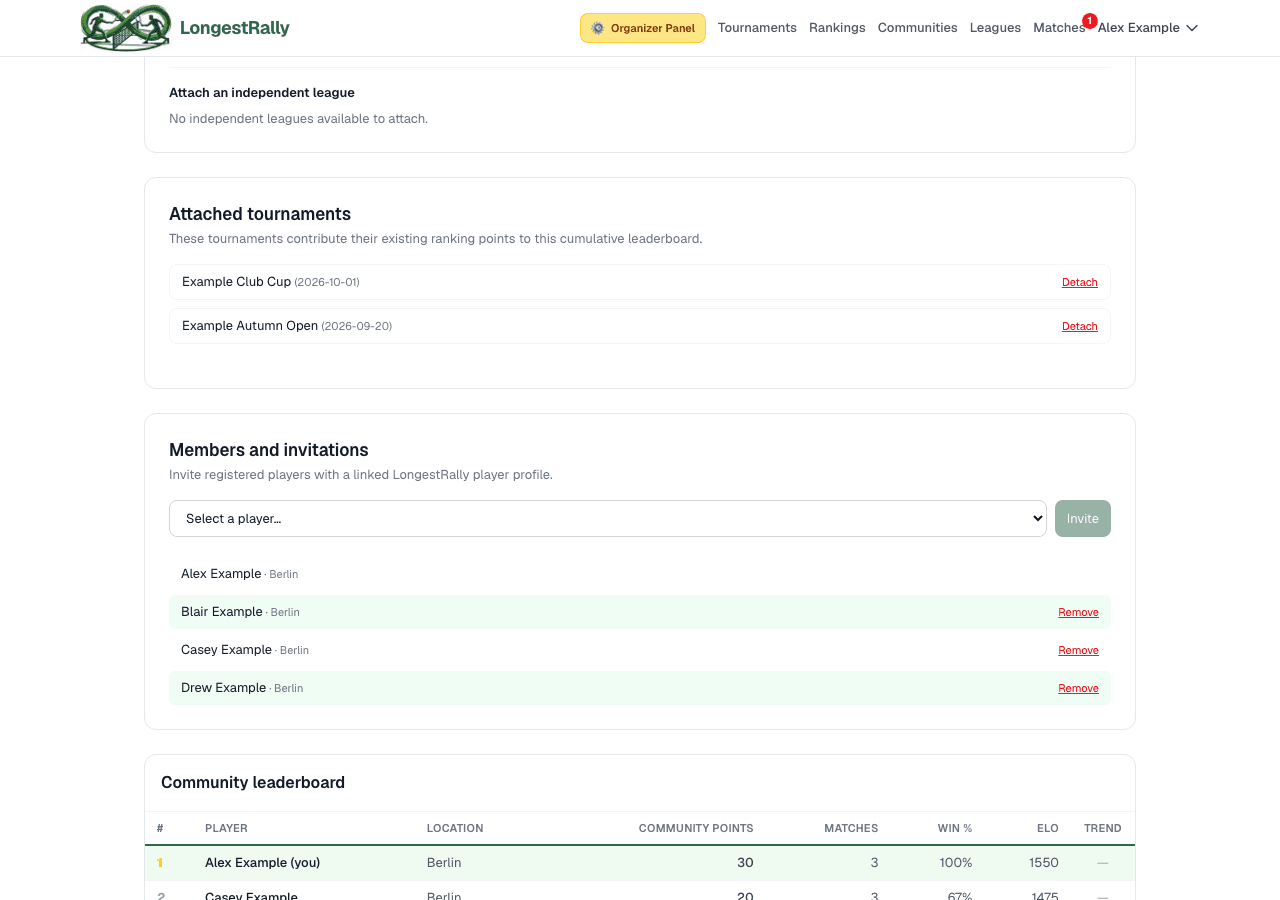Open the Rankings page
The image size is (1280, 900).
[837, 28]
